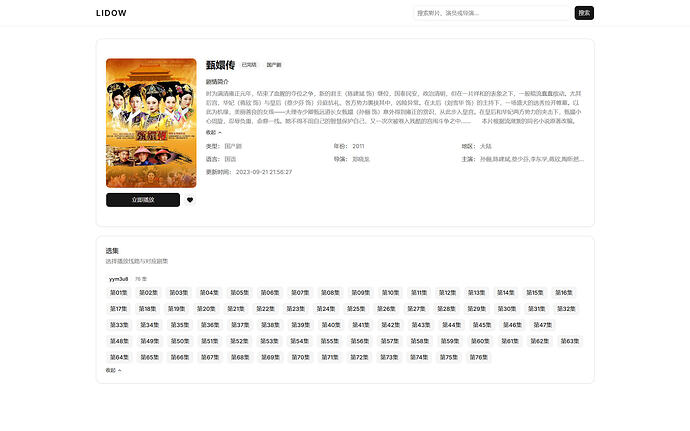Select episode 第74集
This screenshot has width=690, height=431.
(419, 357)
